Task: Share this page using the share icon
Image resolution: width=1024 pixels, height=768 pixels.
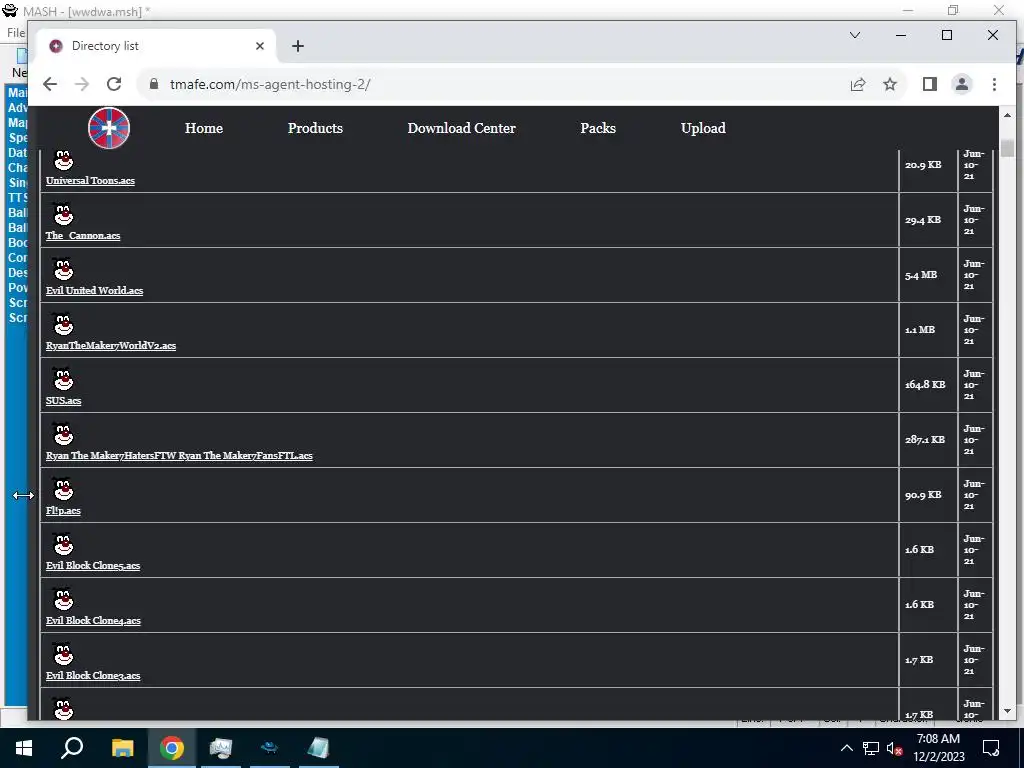Action: click(857, 84)
